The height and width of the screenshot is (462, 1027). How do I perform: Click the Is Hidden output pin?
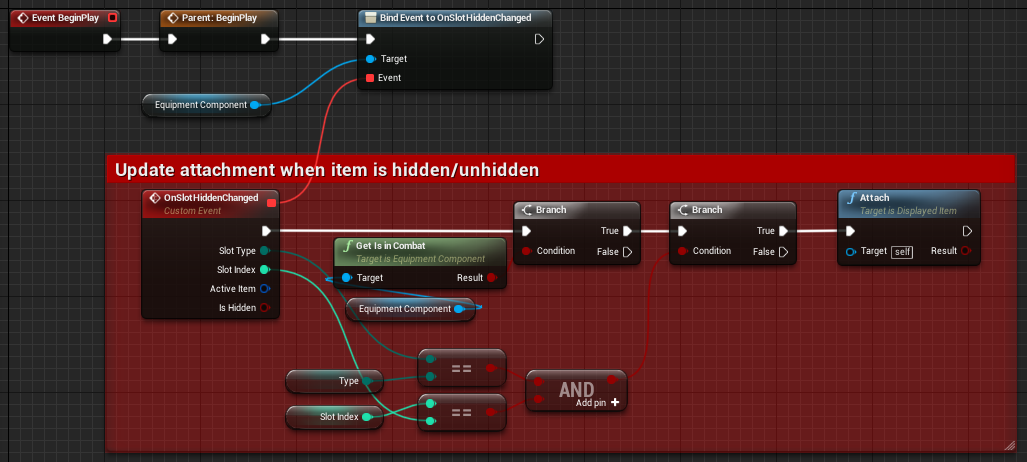point(265,308)
